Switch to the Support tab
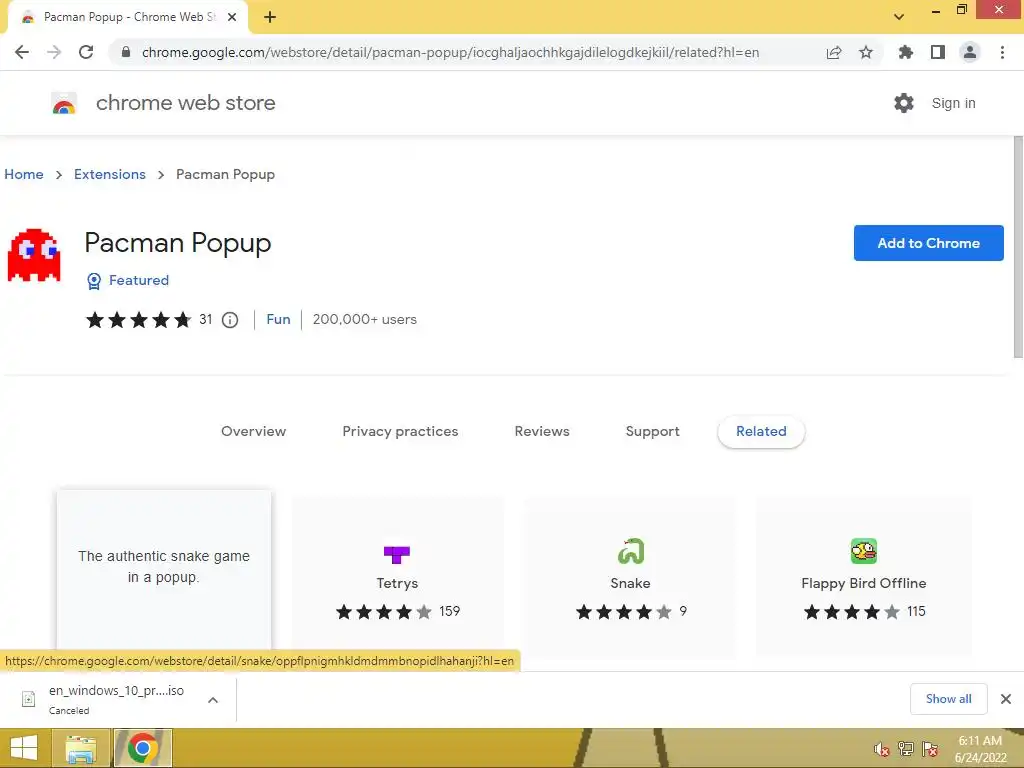Viewport: 1024px width, 768px height. [x=652, y=432]
